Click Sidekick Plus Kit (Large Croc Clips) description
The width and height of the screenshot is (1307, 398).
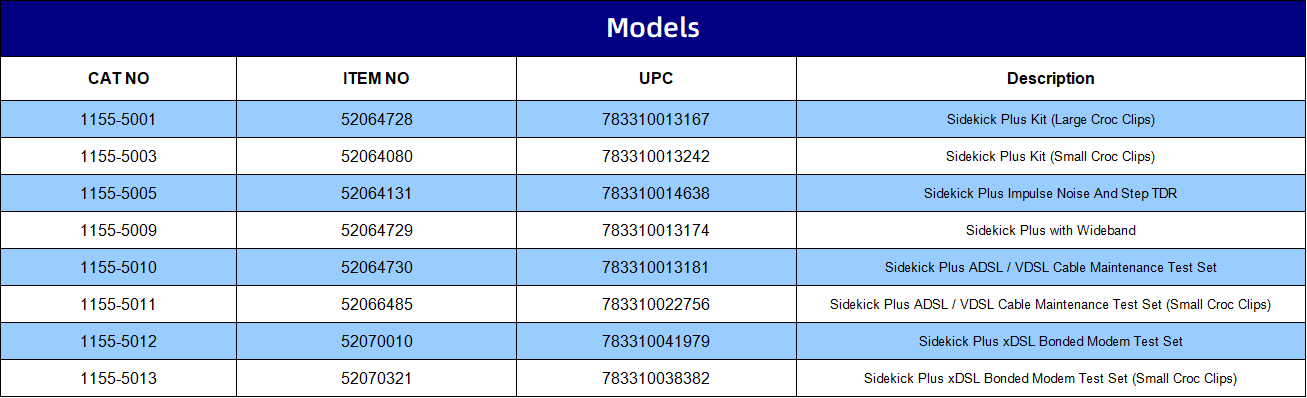[x=1051, y=119]
